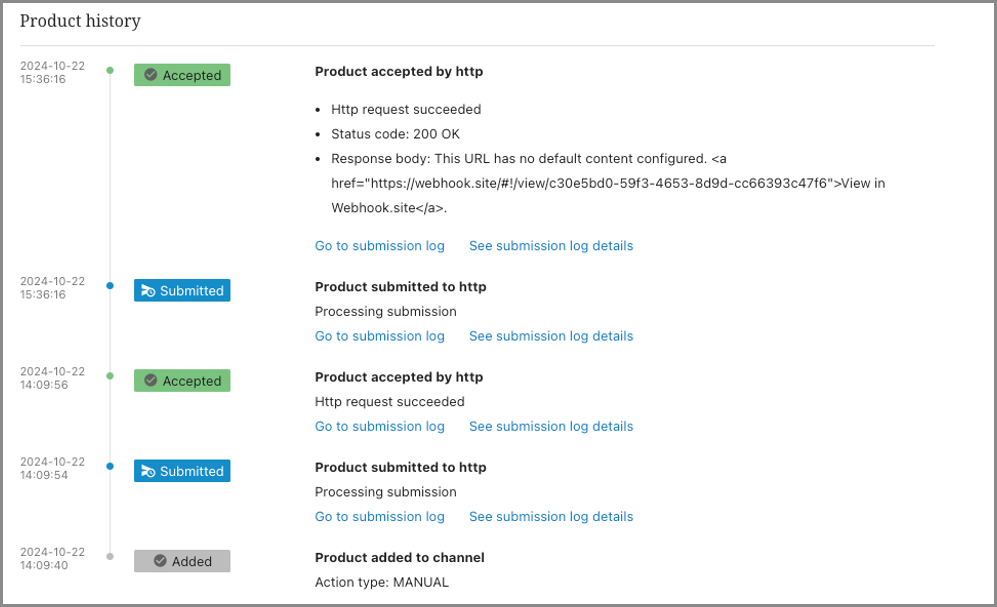Click the send icon in the 15:36:16 Submitted badge
This screenshot has height=607, width=997.
148,291
